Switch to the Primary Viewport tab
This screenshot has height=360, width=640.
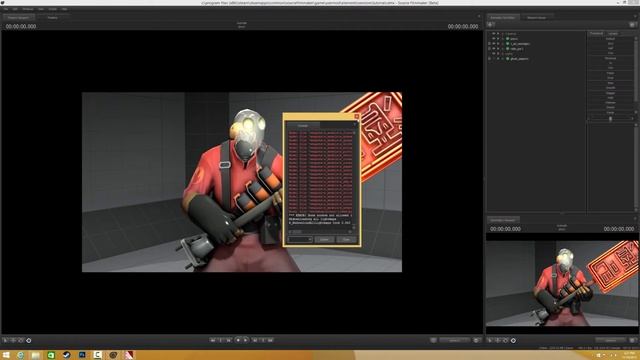pyautogui.click(x=19, y=18)
